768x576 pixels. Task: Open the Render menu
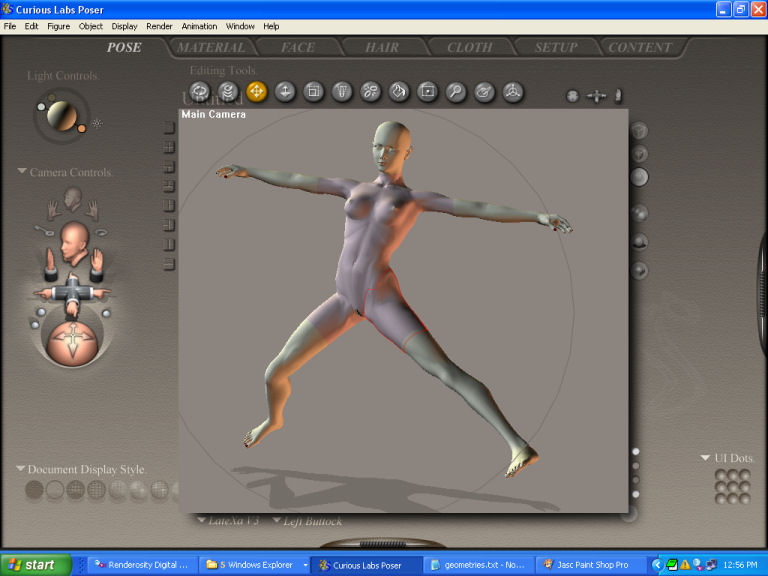(x=159, y=26)
